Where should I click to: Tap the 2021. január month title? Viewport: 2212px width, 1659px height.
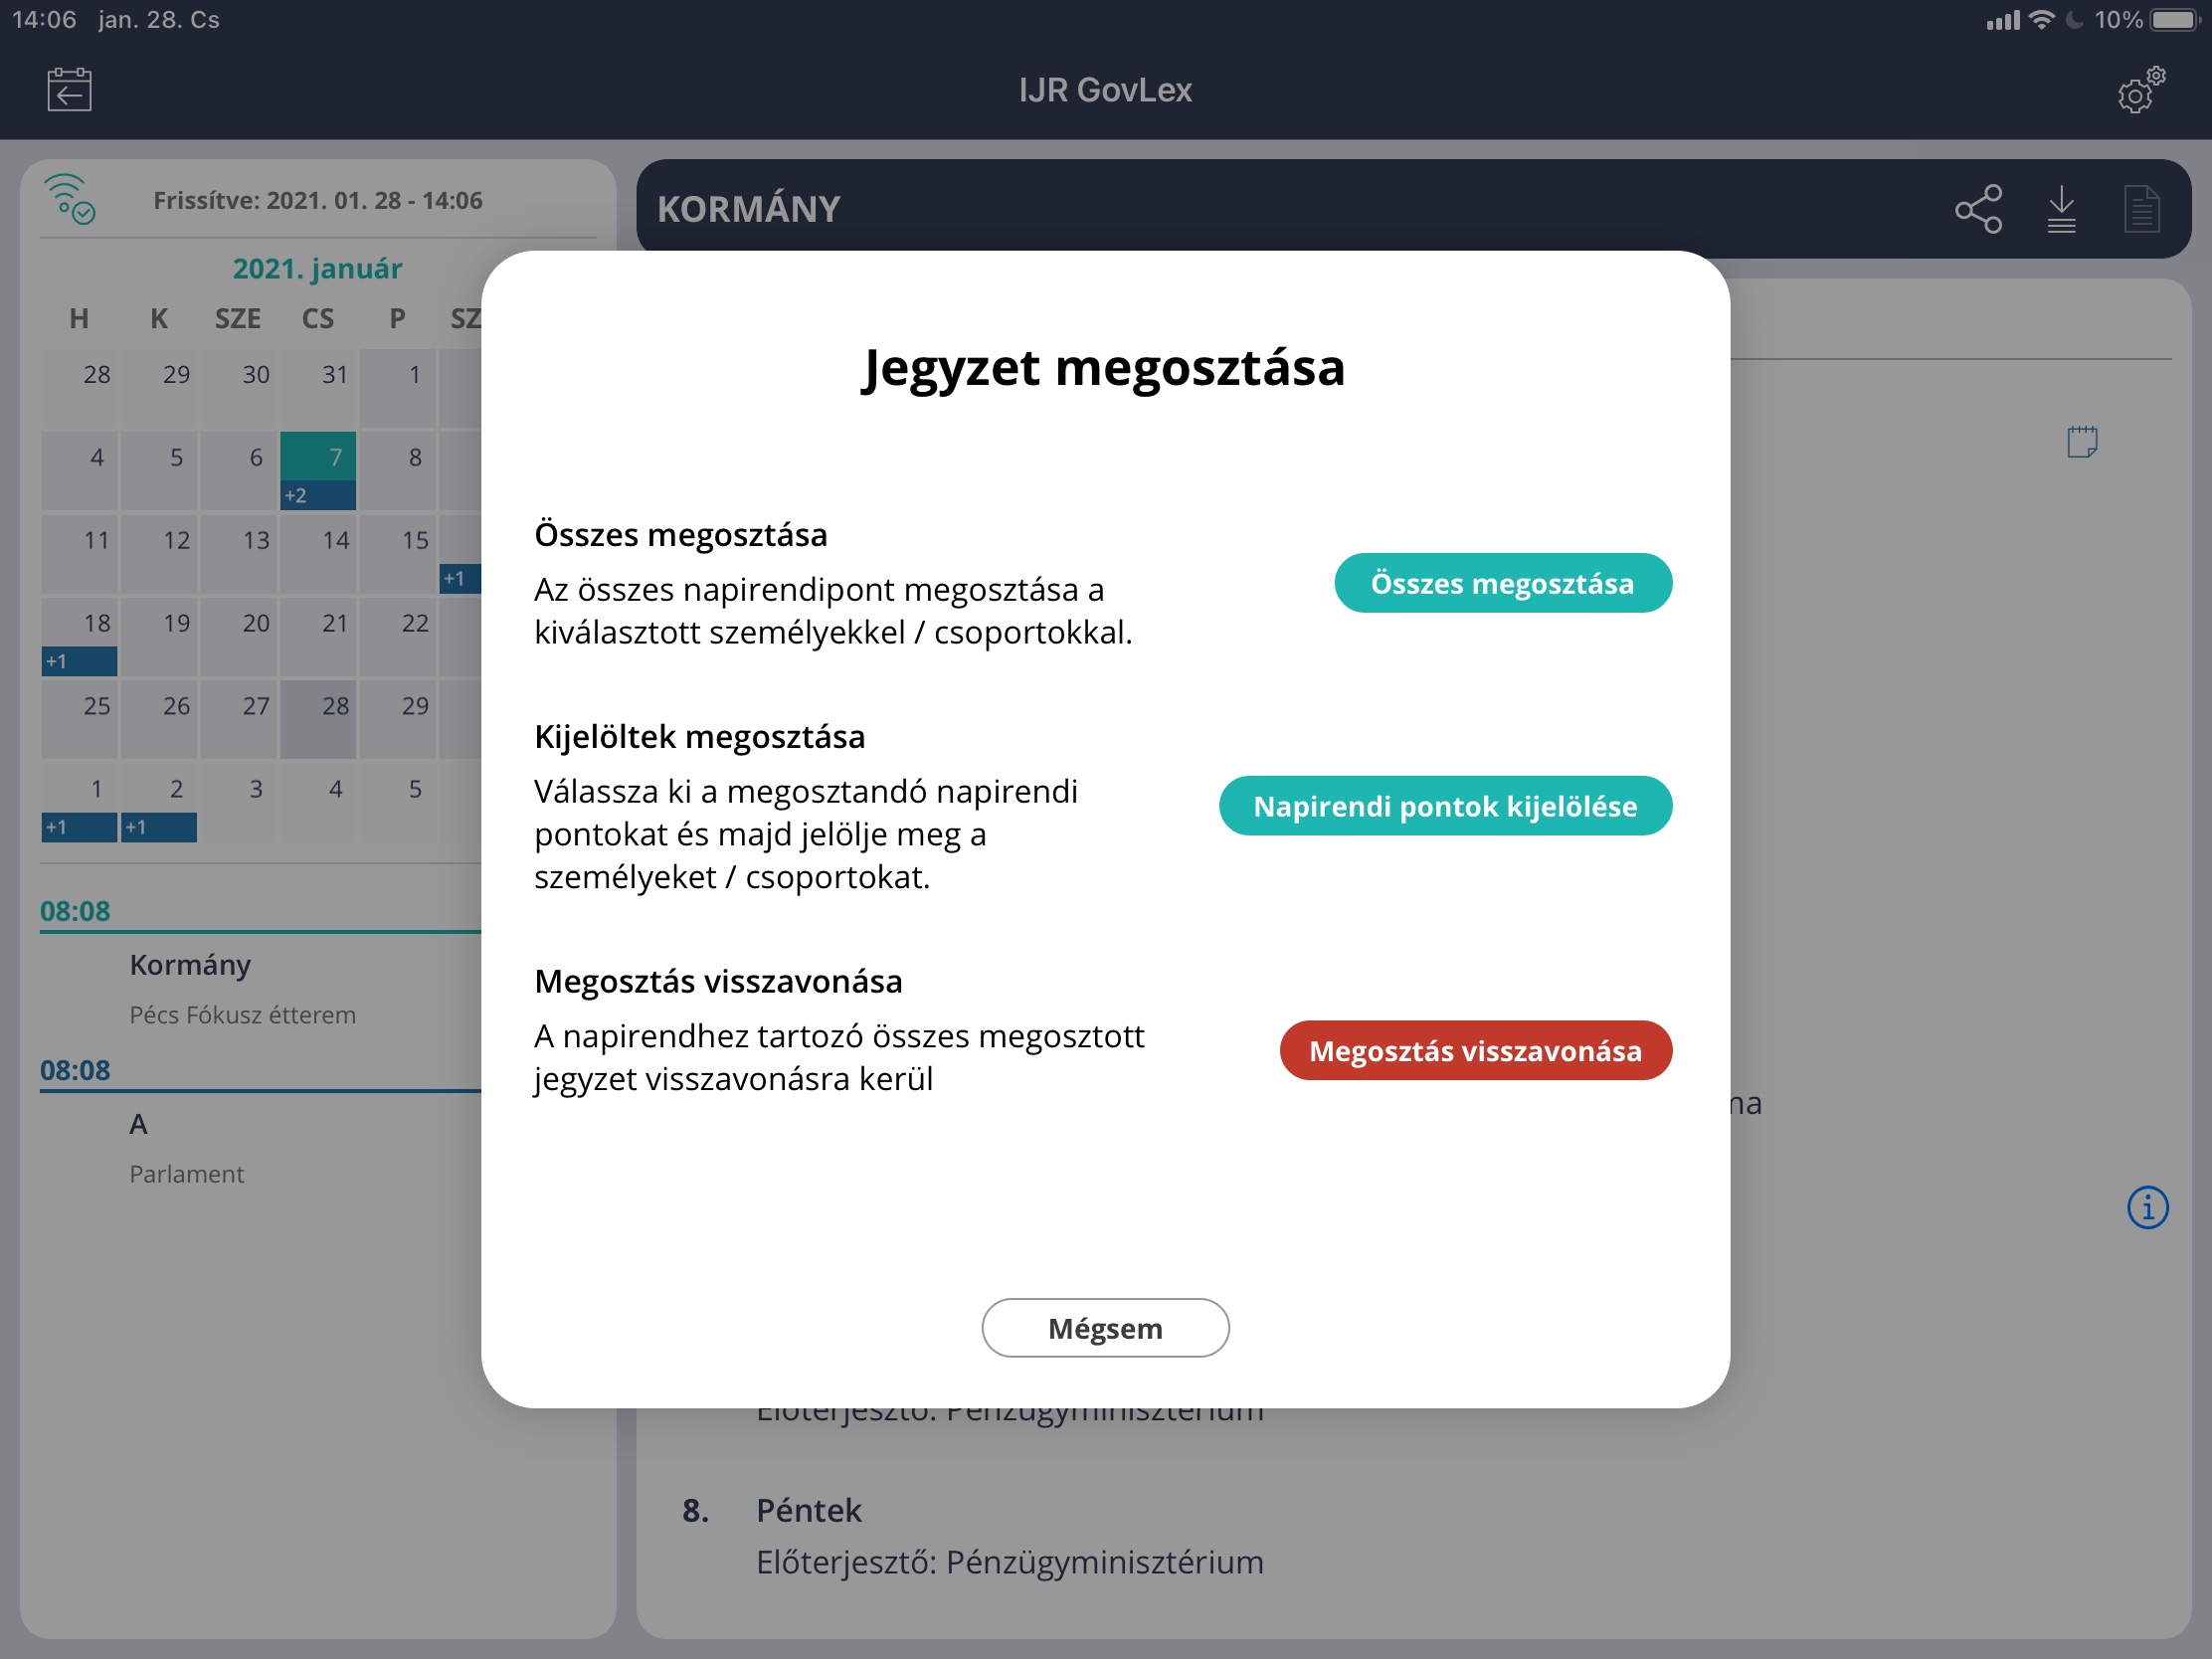(317, 269)
